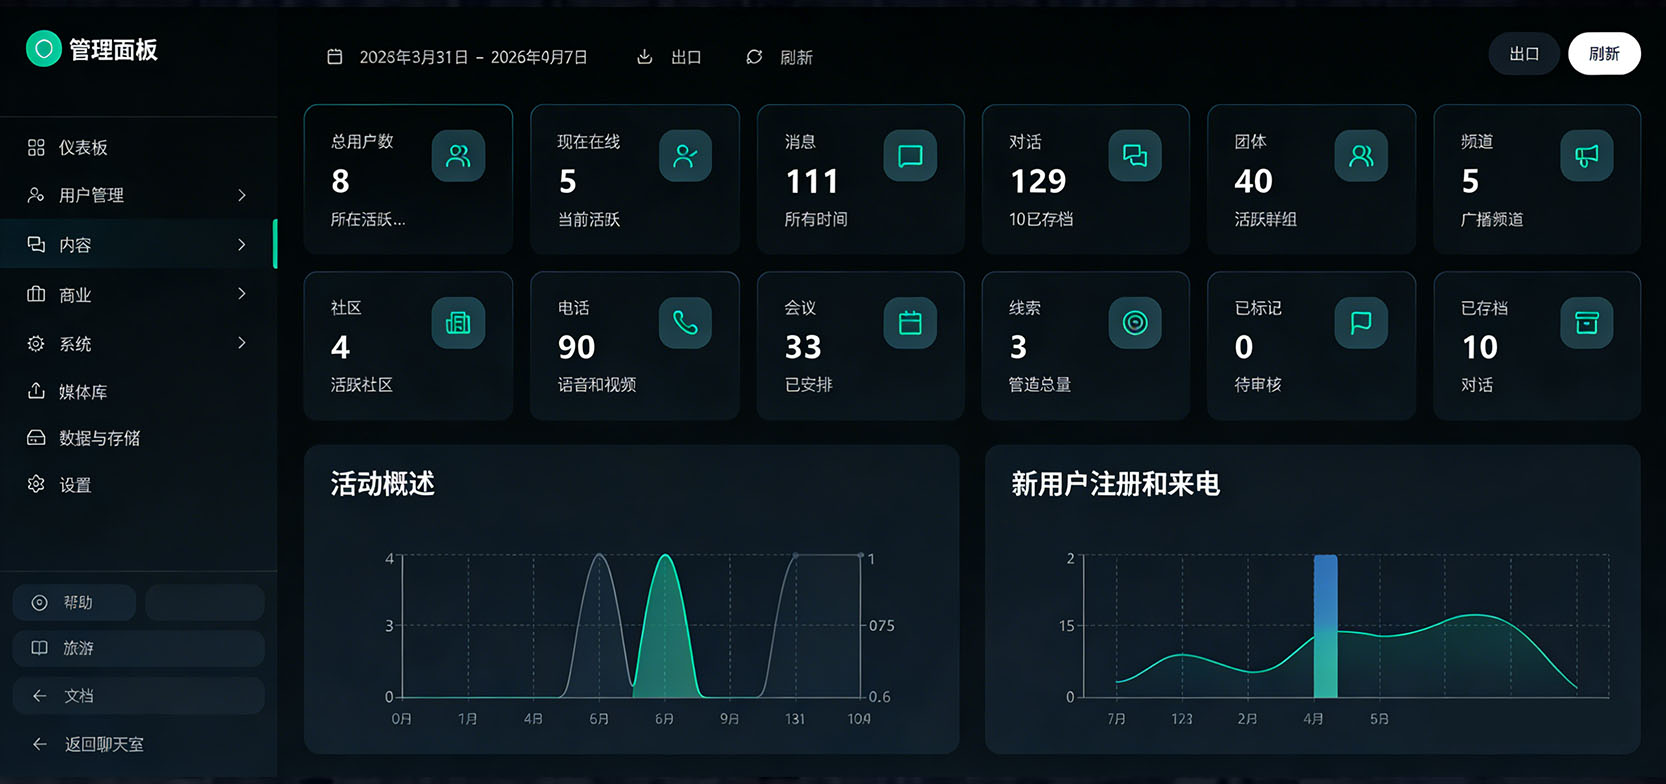This screenshot has width=1666, height=784.
Task: Click the conversations icon on 对话 card
Action: coord(1135,156)
